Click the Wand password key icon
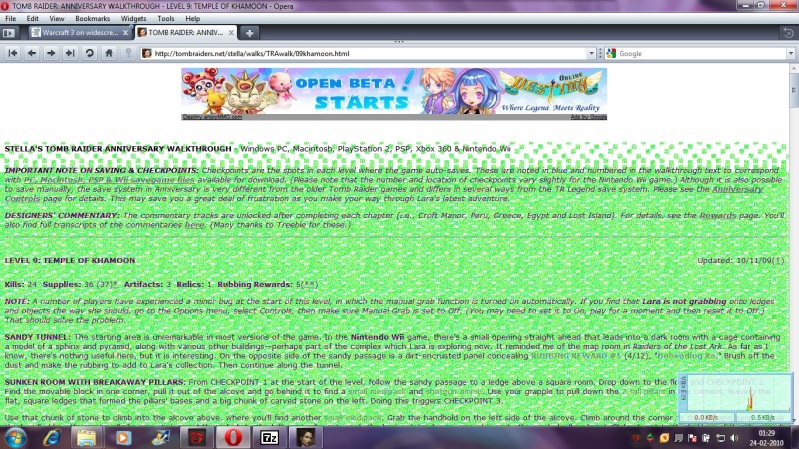799x449 pixels. click(x=128, y=53)
